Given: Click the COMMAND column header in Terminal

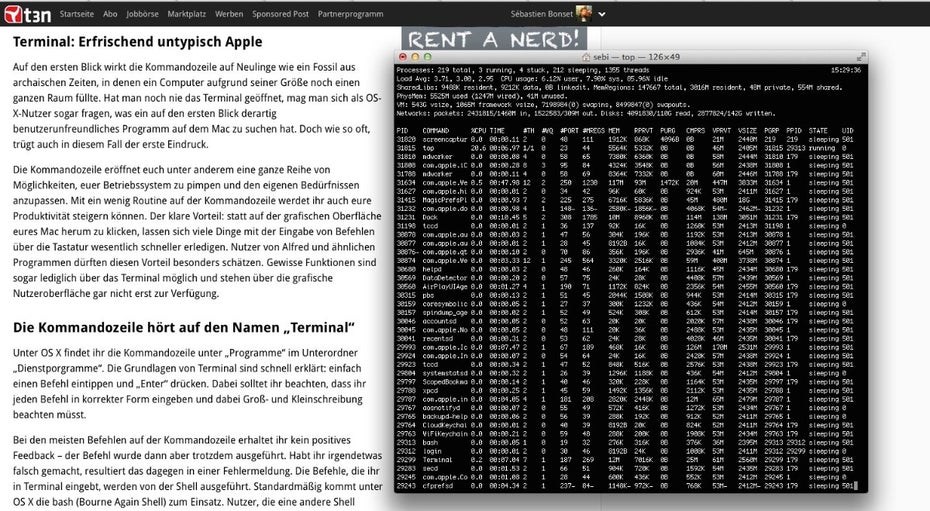Looking at the screenshot, I should click(436, 130).
